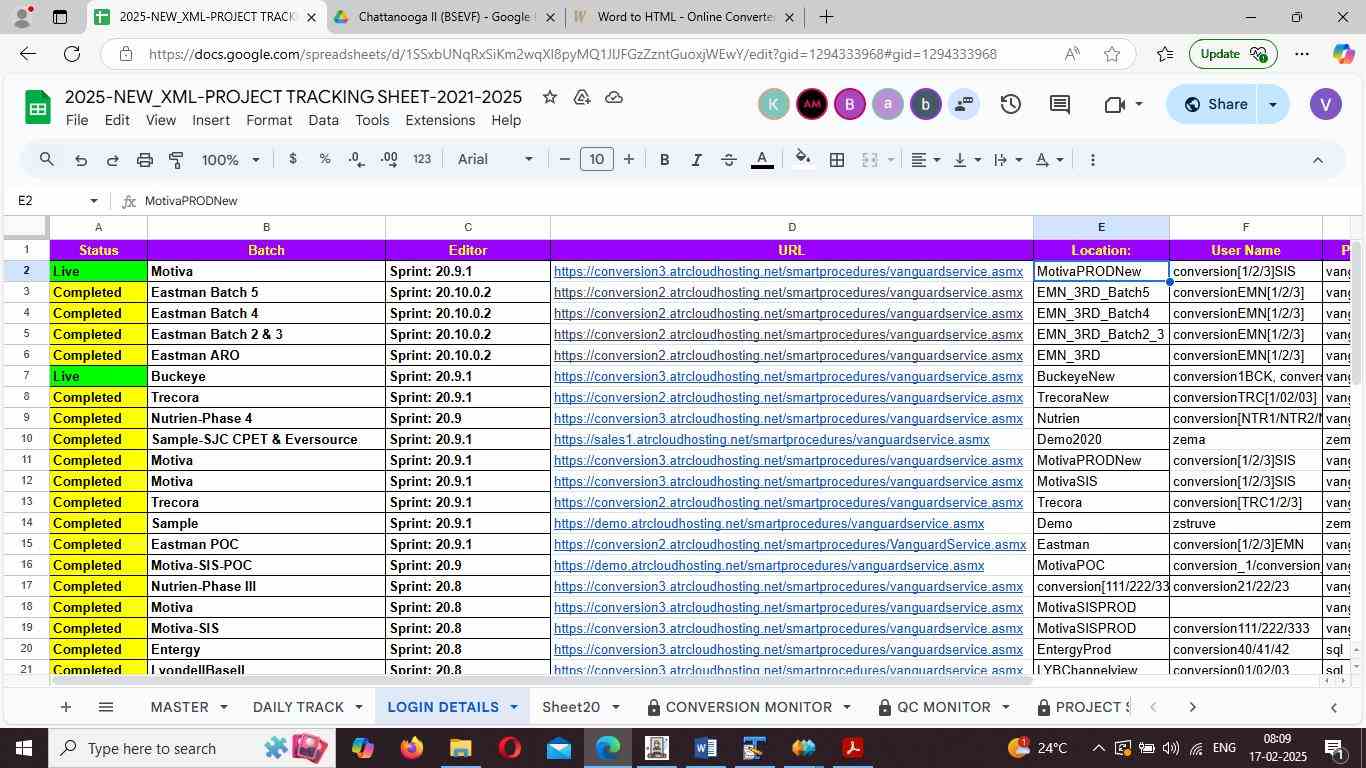This screenshot has width=1366, height=768.
Task: Toggle bold formatting
Action: tap(664, 160)
